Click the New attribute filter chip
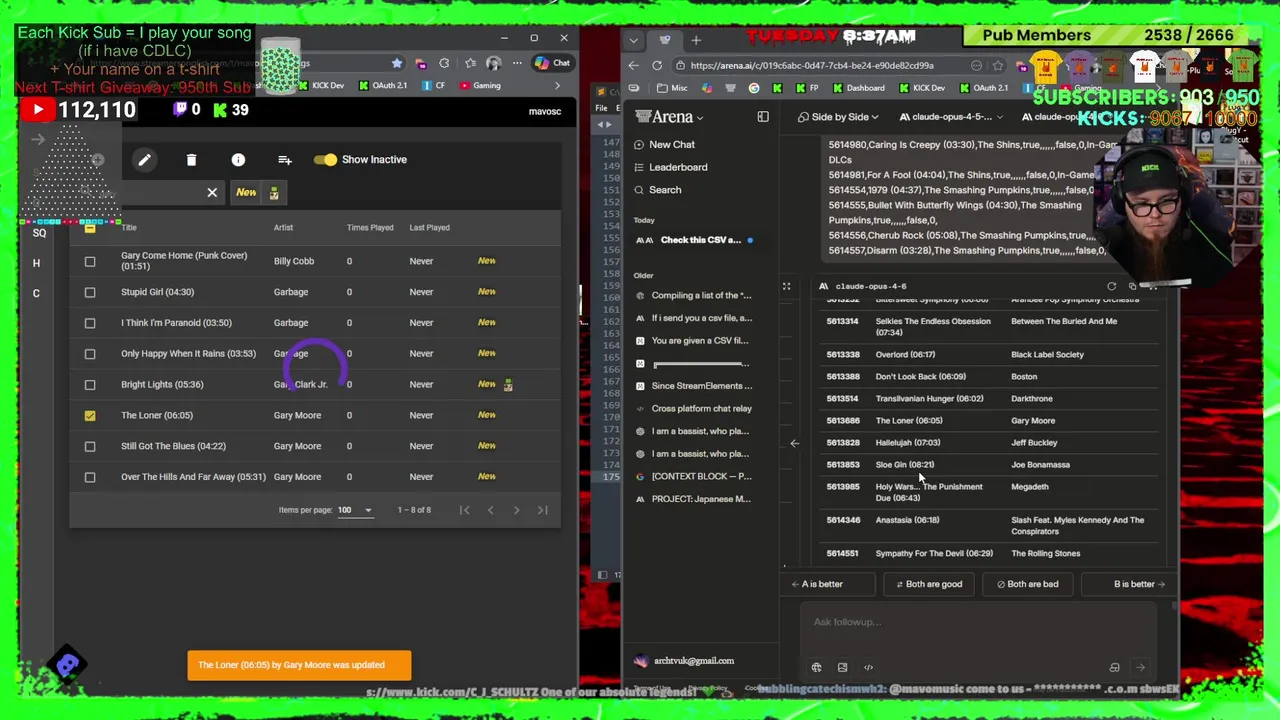This screenshot has width=1280, height=720. [x=246, y=192]
